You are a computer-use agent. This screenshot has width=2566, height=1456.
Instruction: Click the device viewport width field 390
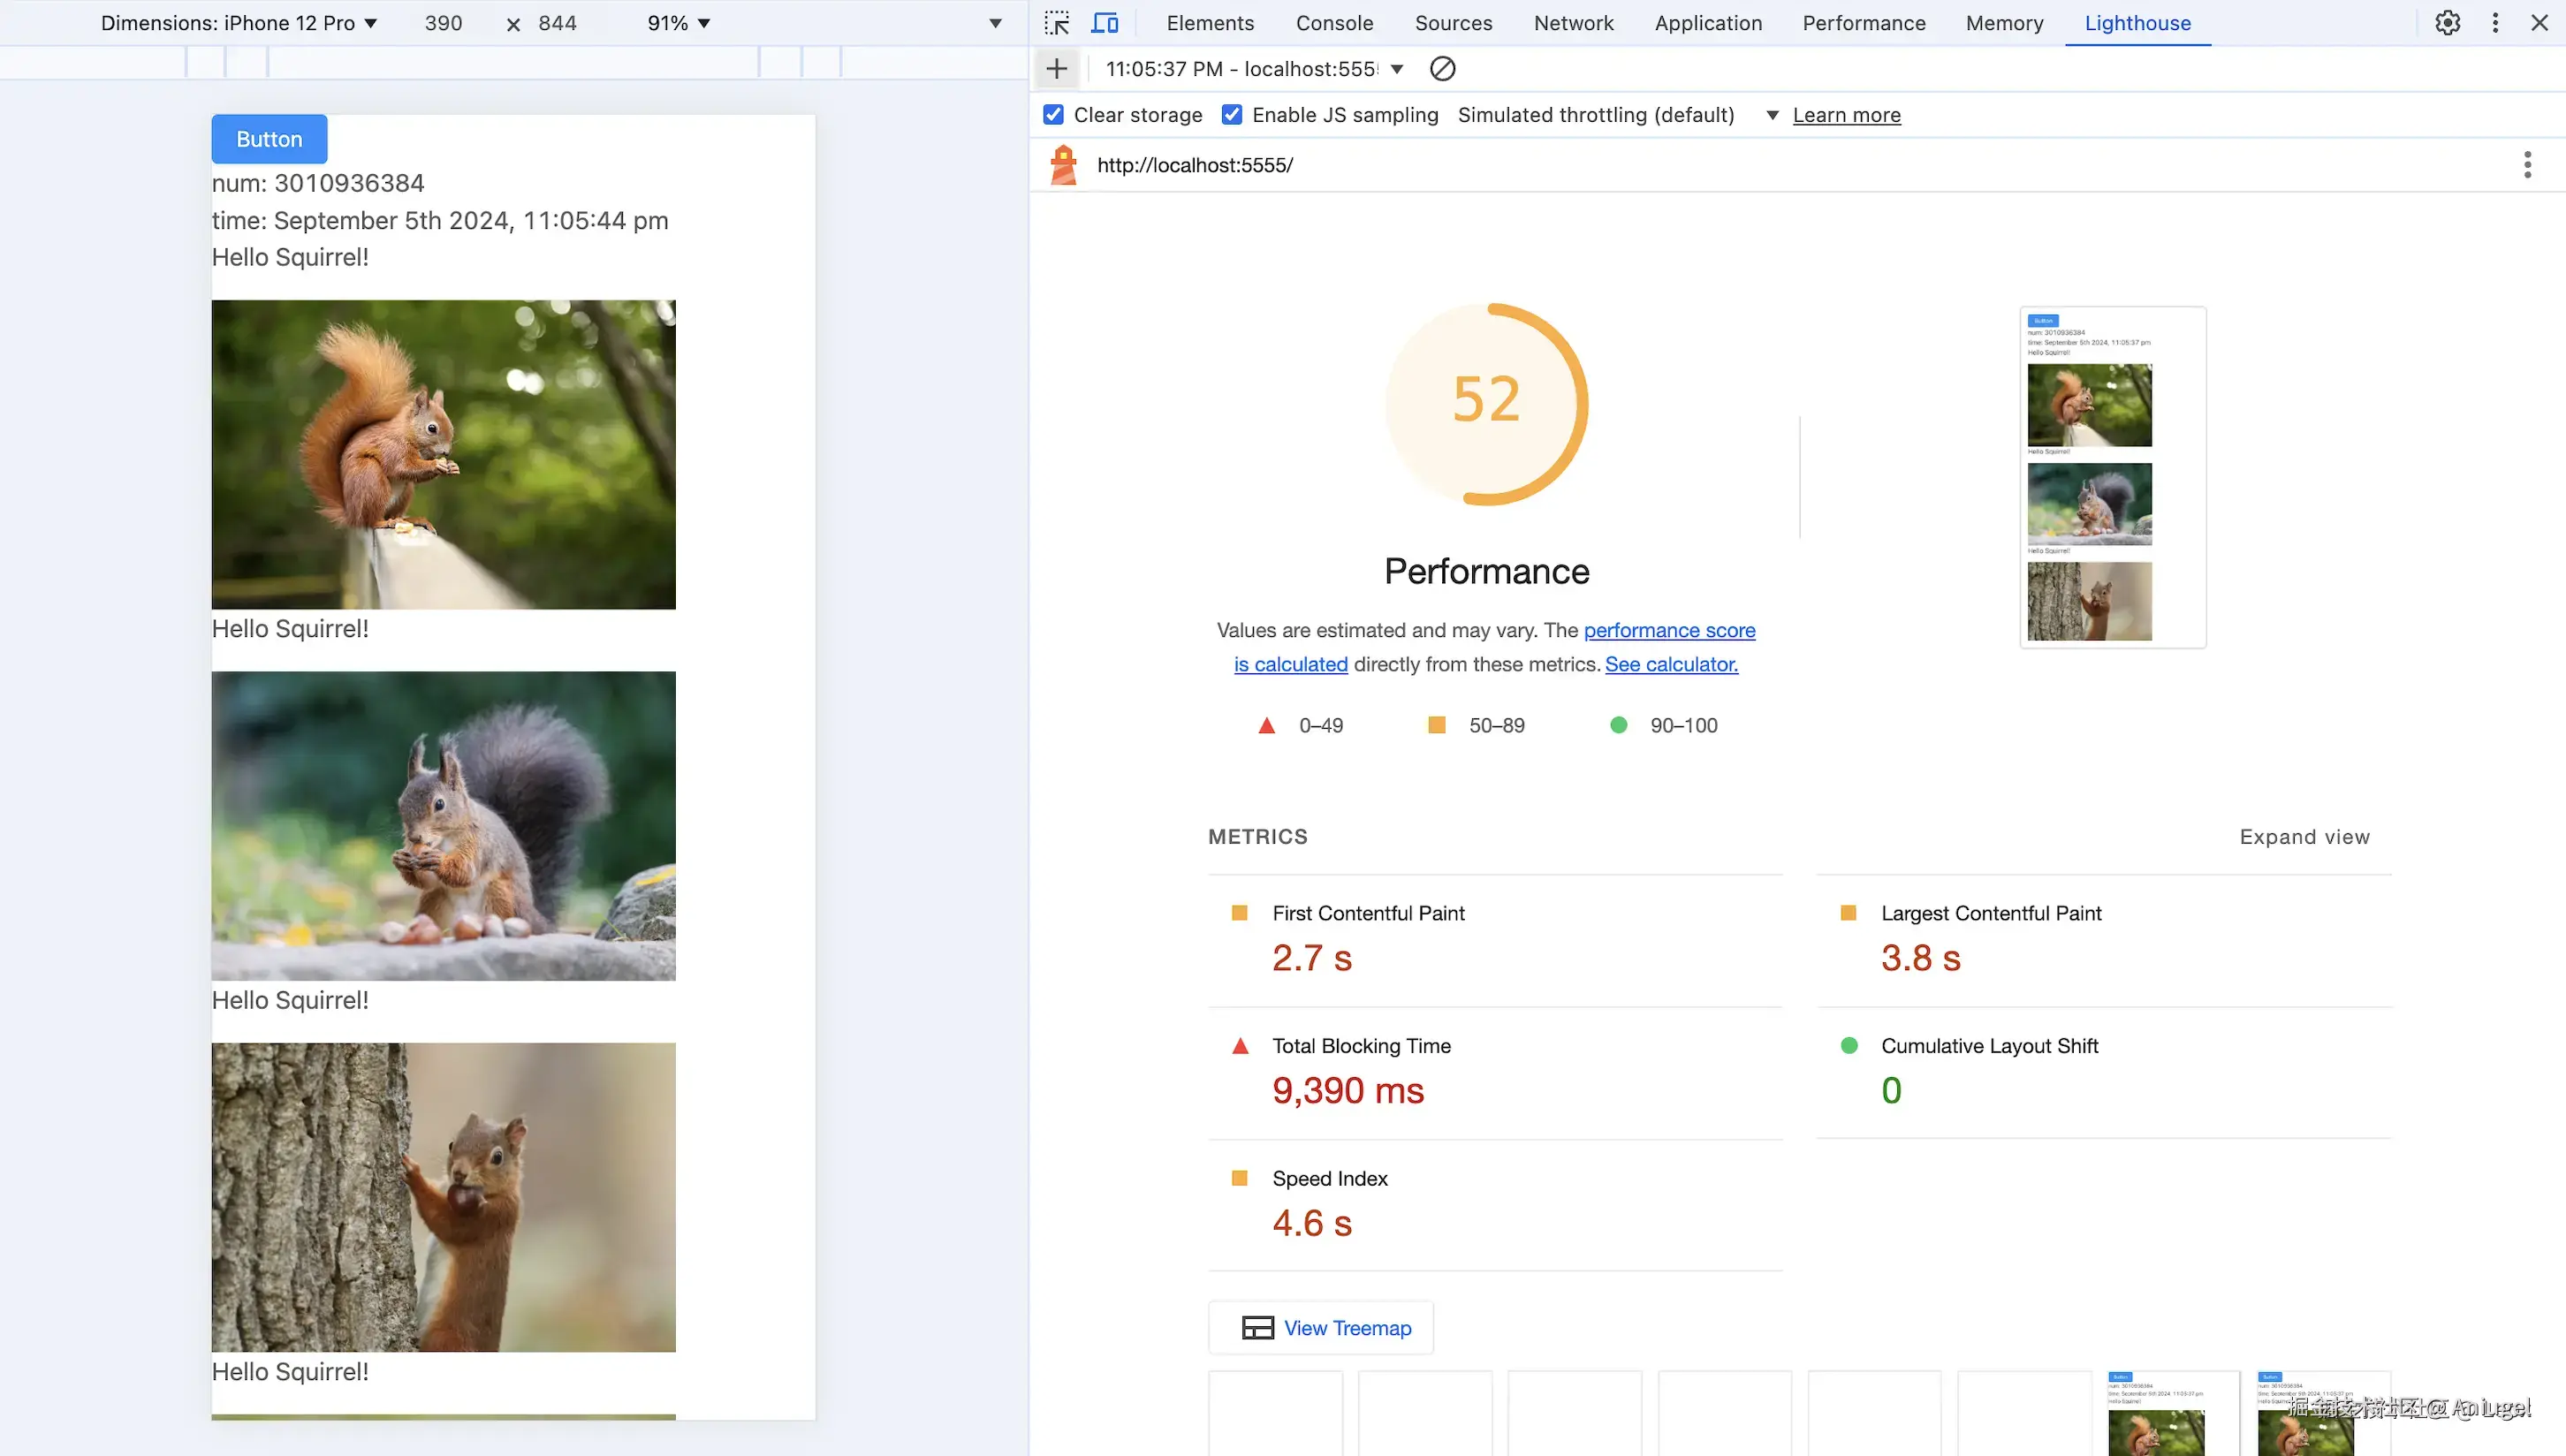coord(443,23)
